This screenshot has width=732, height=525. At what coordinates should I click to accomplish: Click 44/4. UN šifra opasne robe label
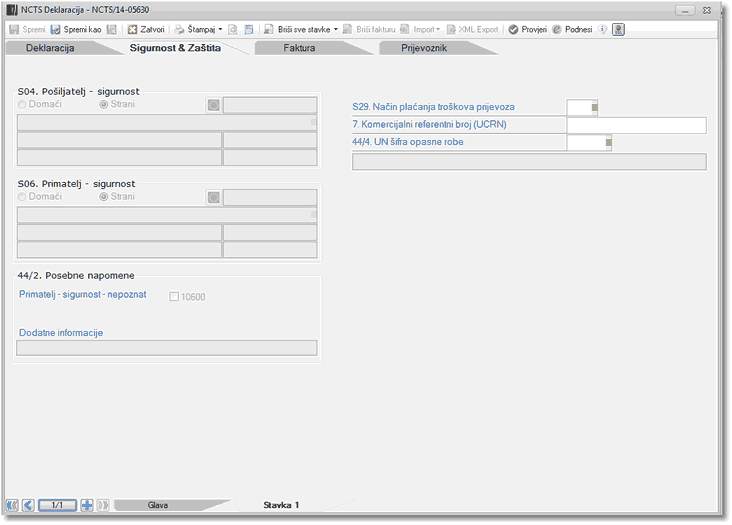click(408, 142)
